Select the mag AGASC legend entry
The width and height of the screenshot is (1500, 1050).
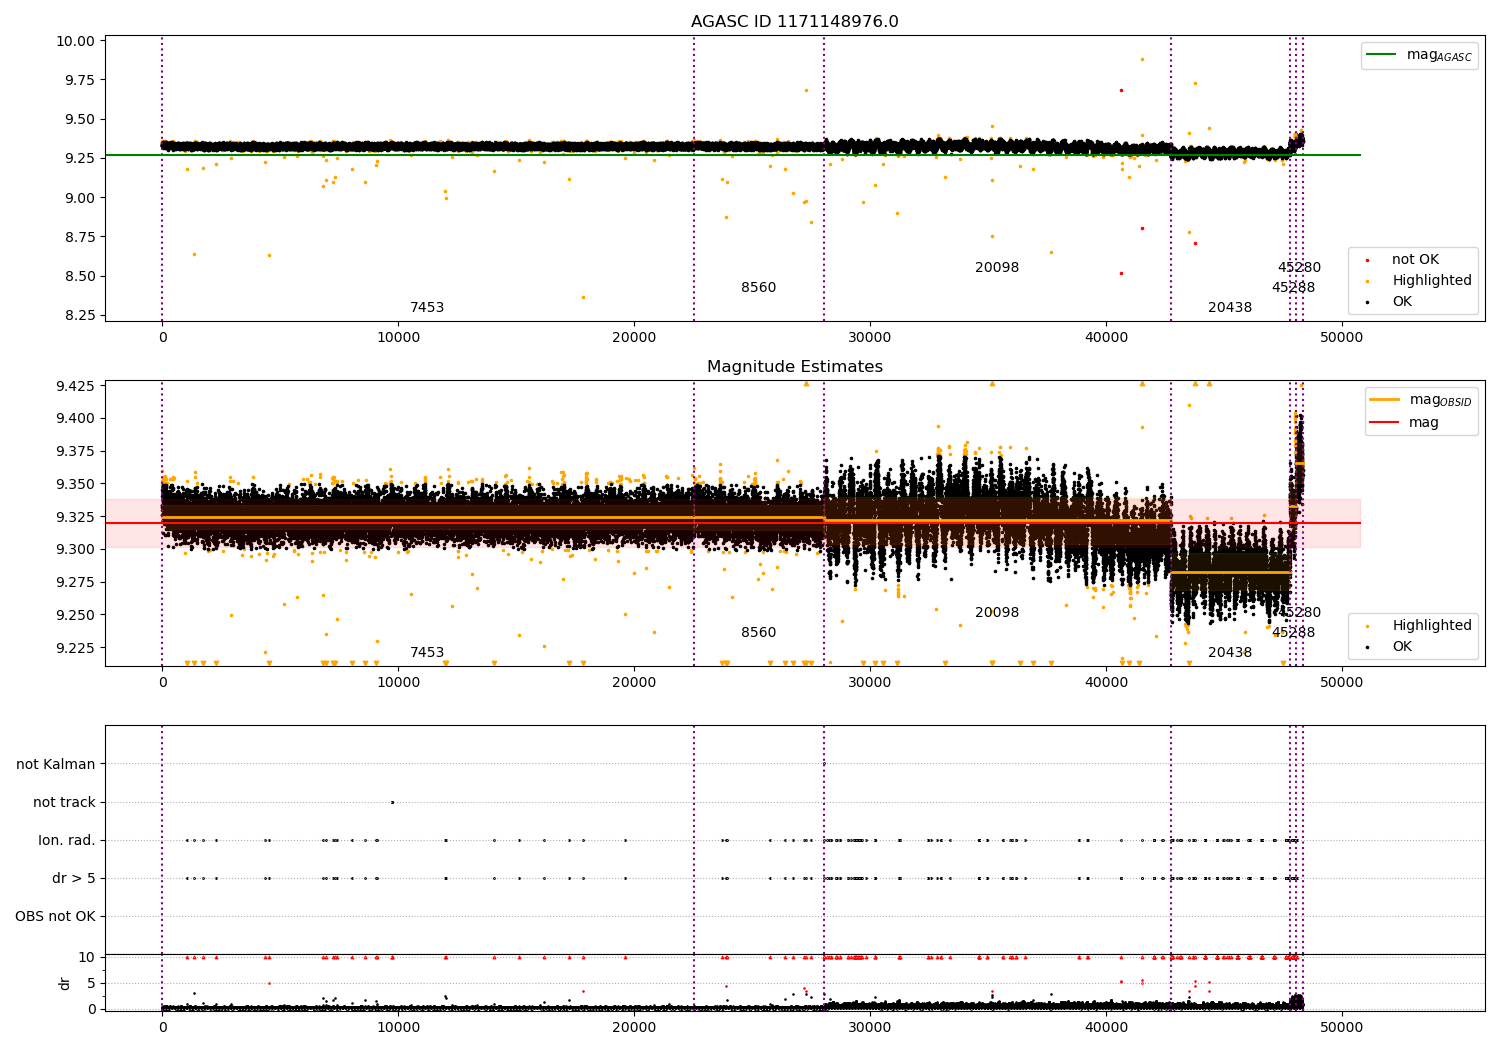[1439, 55]
